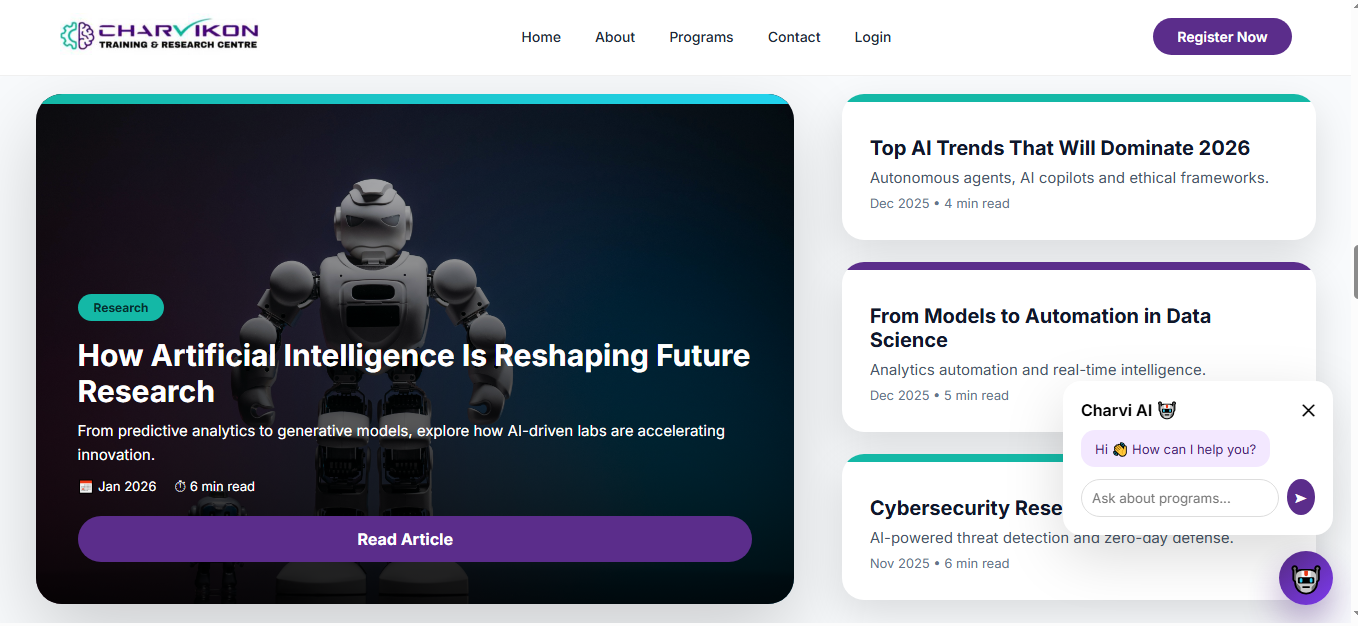This screenshot has height=626, width=1358.
Task: Close the Charvi AI chat popup
Action: [1308, 411]
